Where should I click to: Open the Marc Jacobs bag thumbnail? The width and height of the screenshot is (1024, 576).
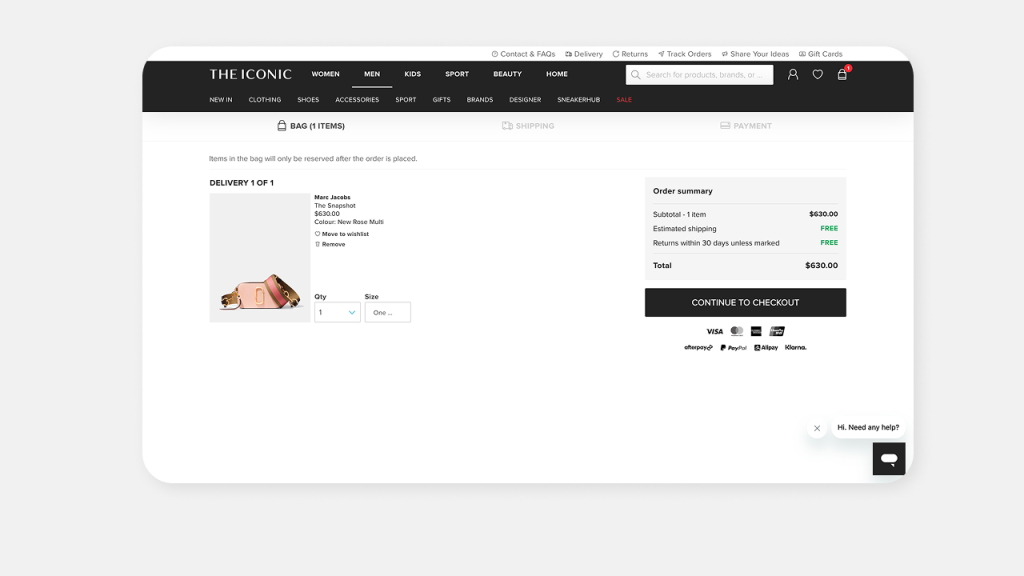click(x=260, y=257)
